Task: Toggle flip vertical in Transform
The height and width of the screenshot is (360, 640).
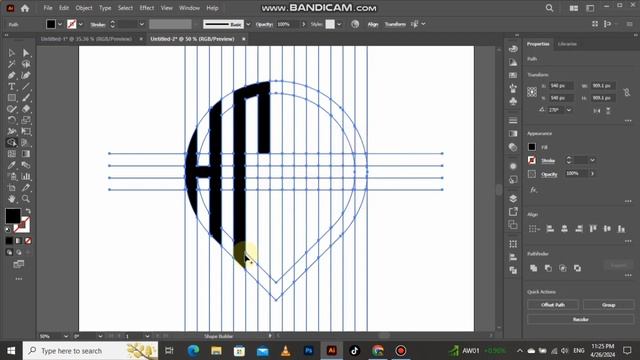Action: 608,111
